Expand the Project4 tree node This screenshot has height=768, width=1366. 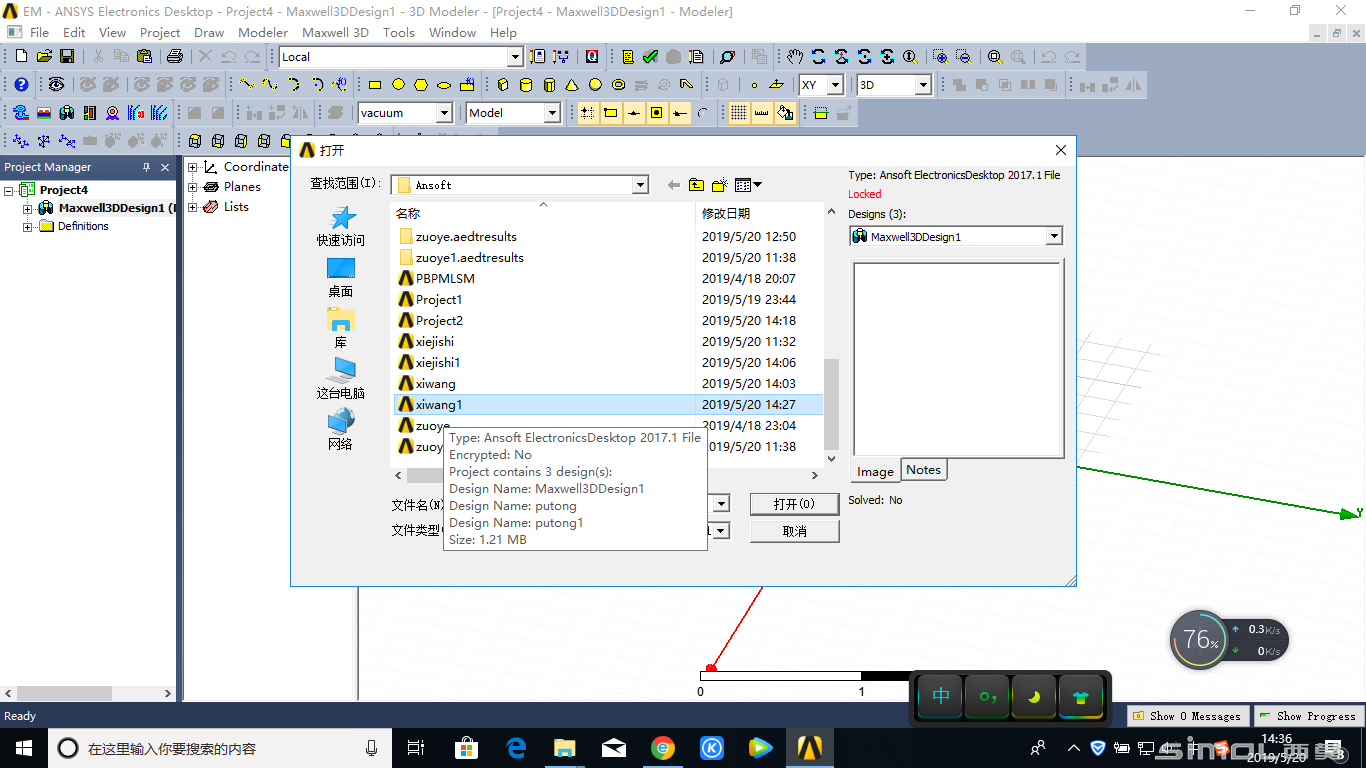click(x=9, y=190)
